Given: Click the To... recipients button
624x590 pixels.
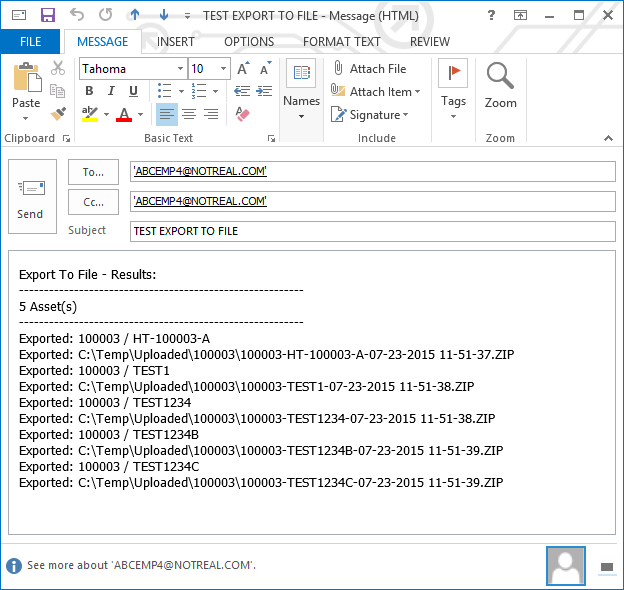Looking at the screenshot, I should click(93, 172).
